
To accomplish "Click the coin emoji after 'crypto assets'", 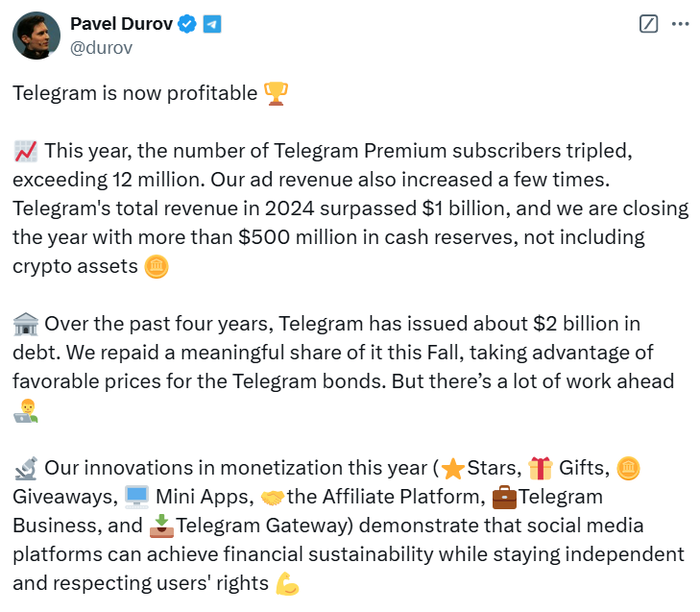I will coord(156,267).
